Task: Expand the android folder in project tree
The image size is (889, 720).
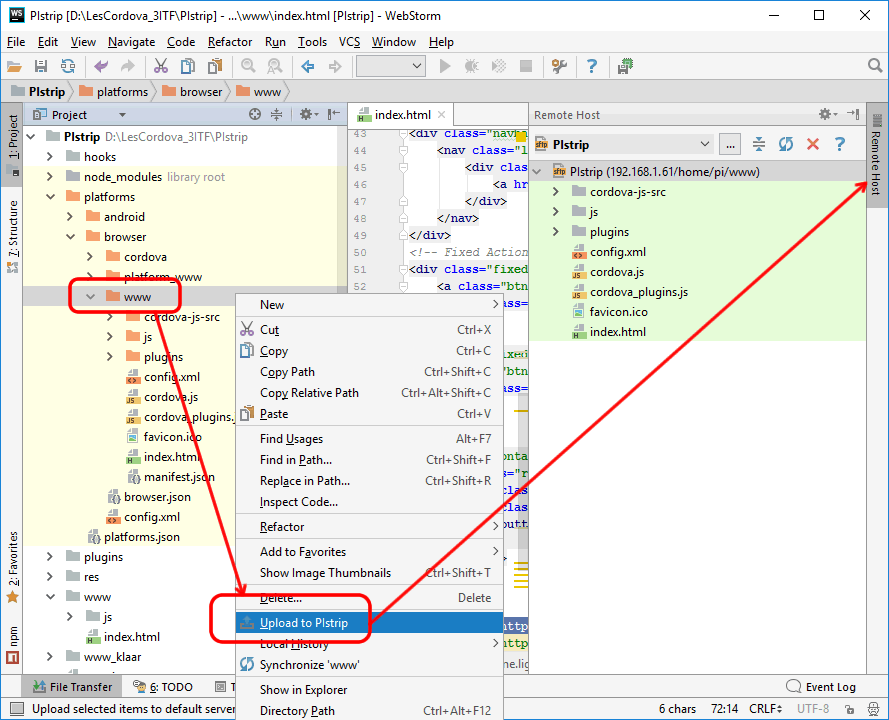Action: 70,217
